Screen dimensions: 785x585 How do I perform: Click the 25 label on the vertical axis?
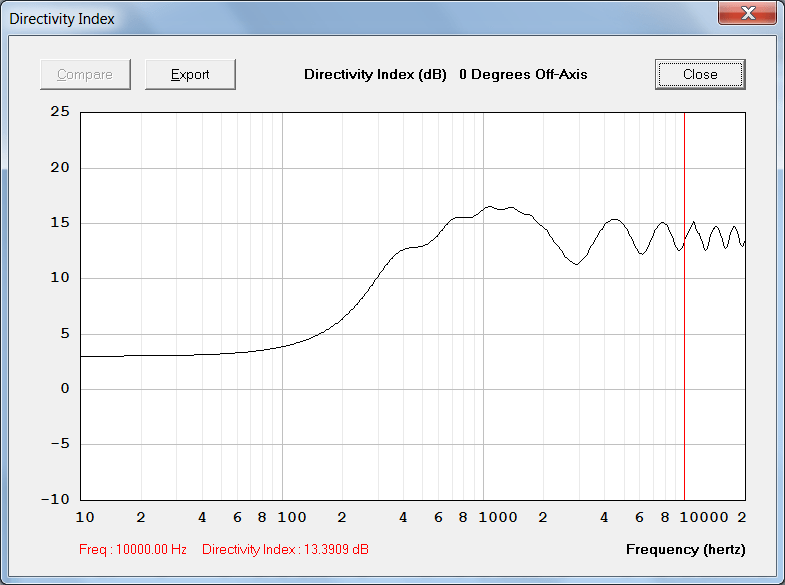[x=60, y=112]
